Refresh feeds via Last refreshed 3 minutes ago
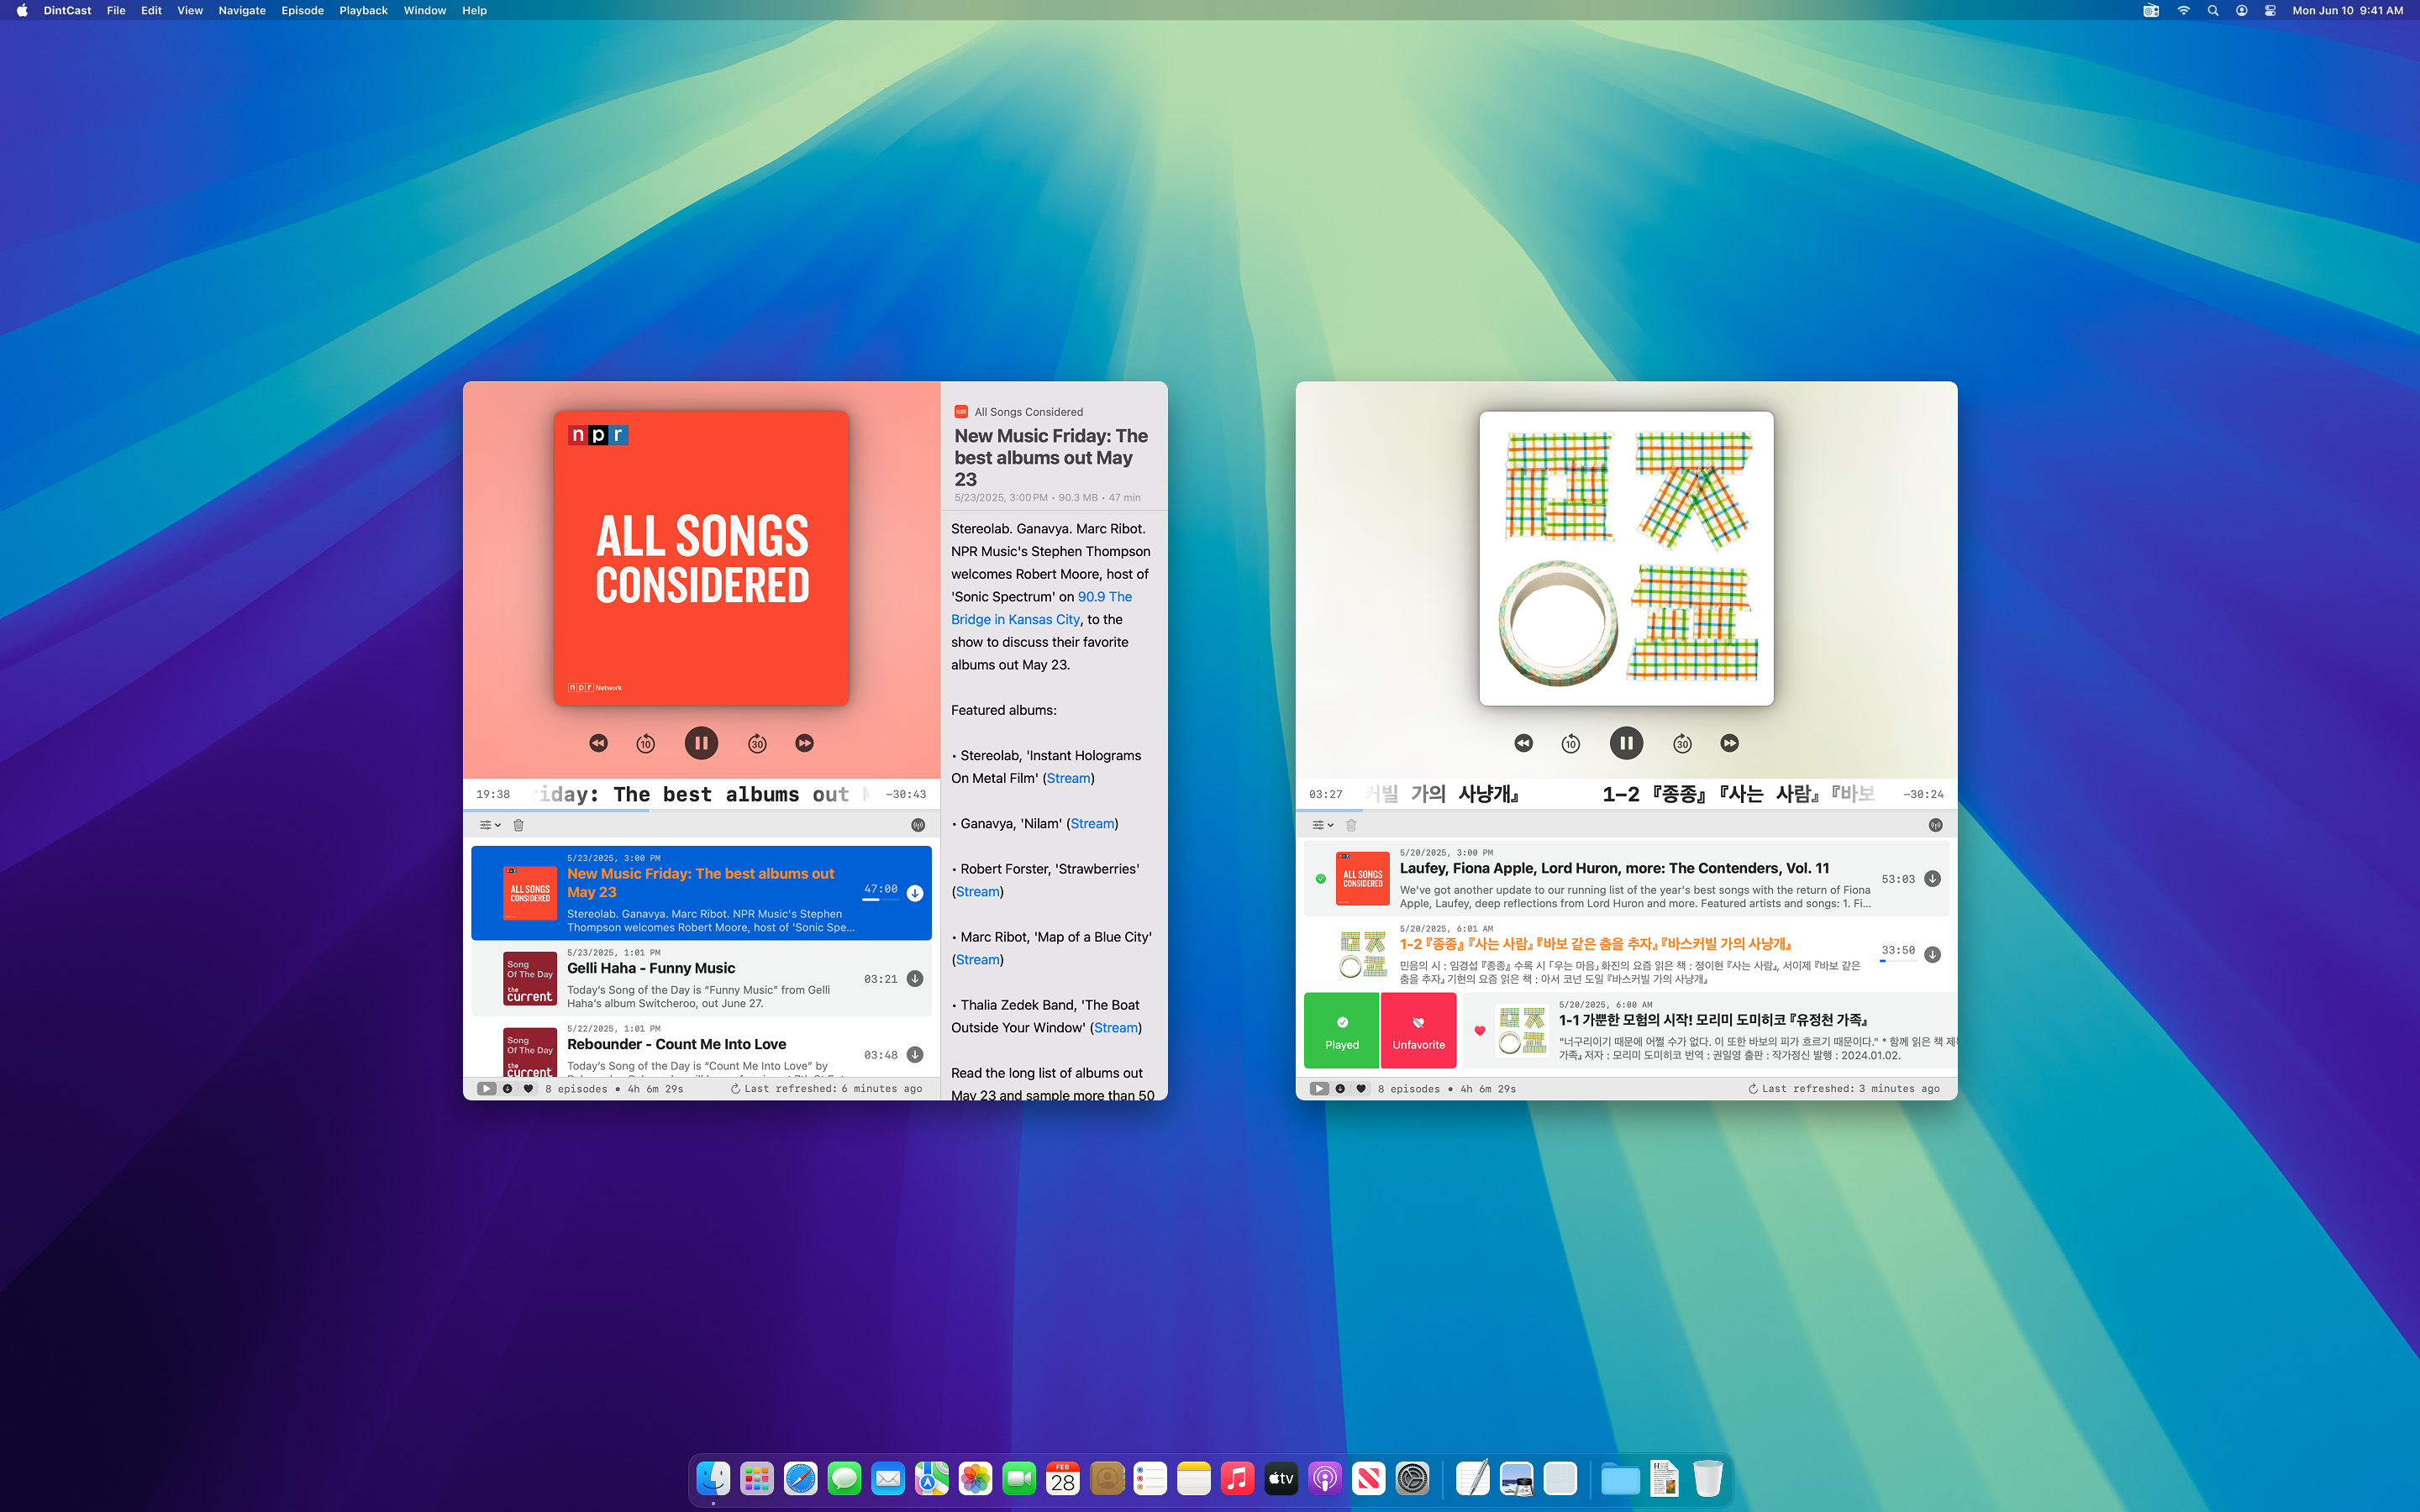Screen dimensions: 2420x1512 tap(1844, 1089)
